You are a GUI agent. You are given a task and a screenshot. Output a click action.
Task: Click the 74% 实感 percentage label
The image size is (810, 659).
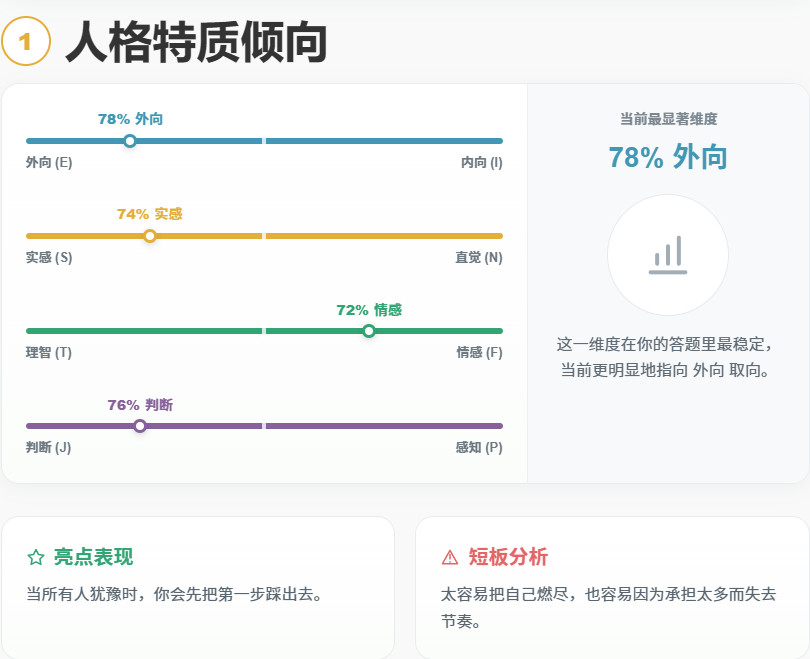click(150, 213)
